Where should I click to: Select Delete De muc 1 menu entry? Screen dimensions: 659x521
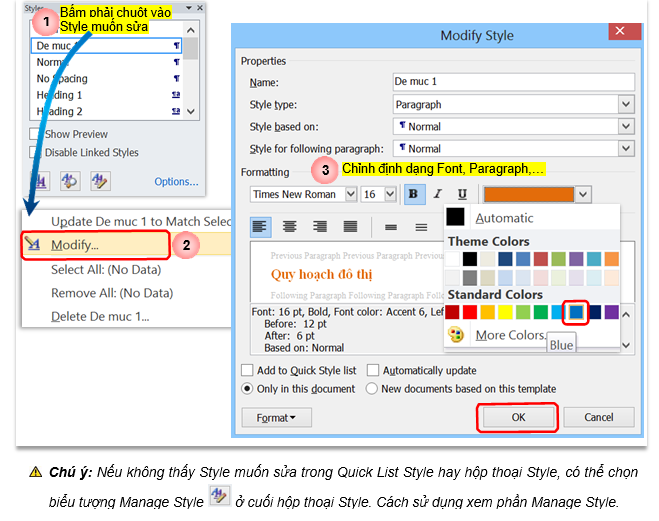point(100,316)
